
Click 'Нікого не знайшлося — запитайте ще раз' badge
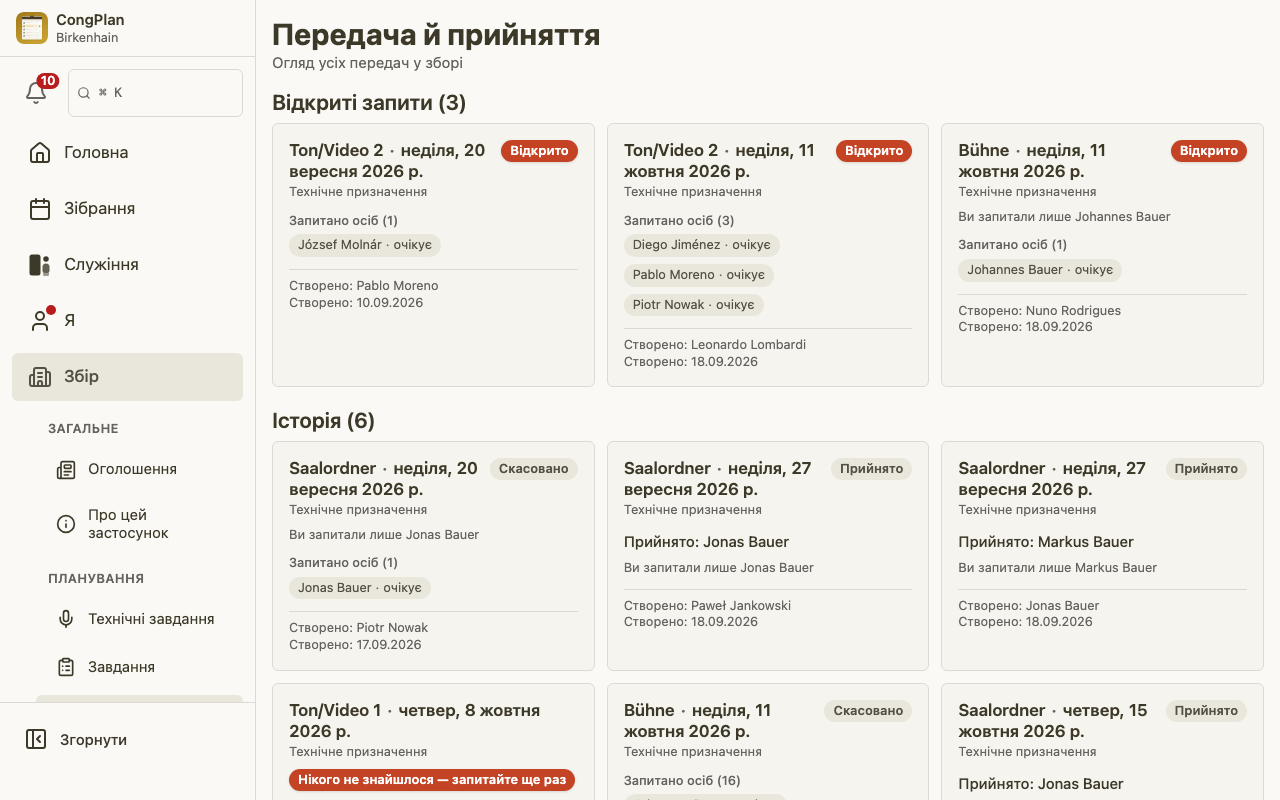point(432,780)
